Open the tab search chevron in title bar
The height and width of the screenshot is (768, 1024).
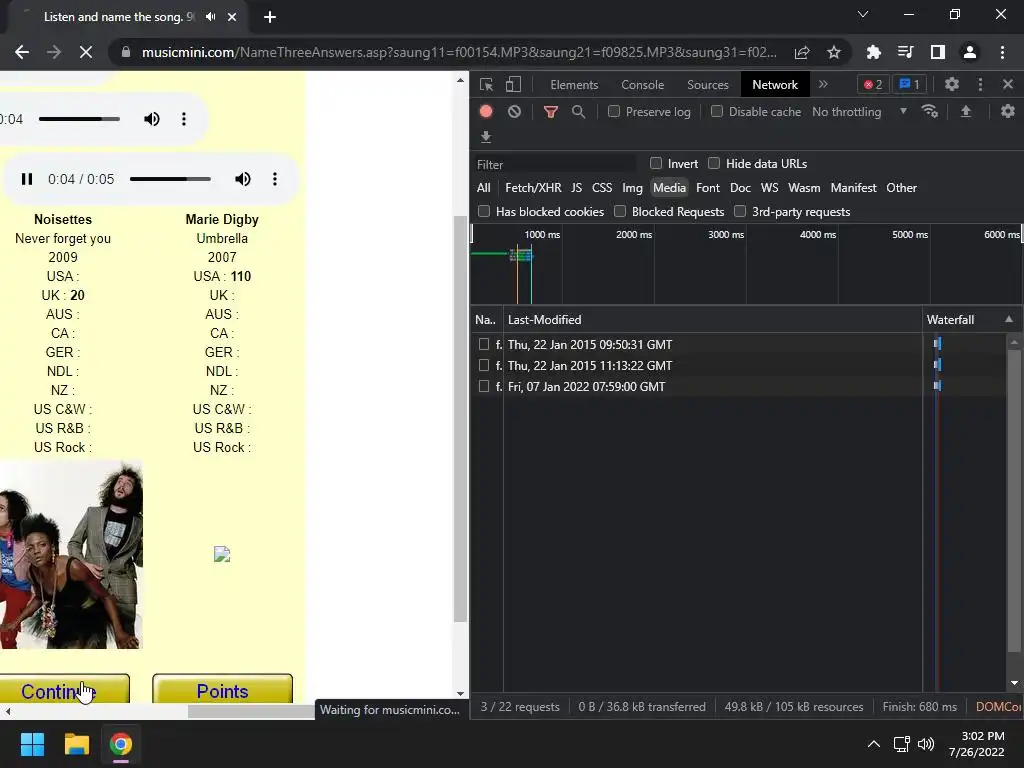(x=863, y=14)
